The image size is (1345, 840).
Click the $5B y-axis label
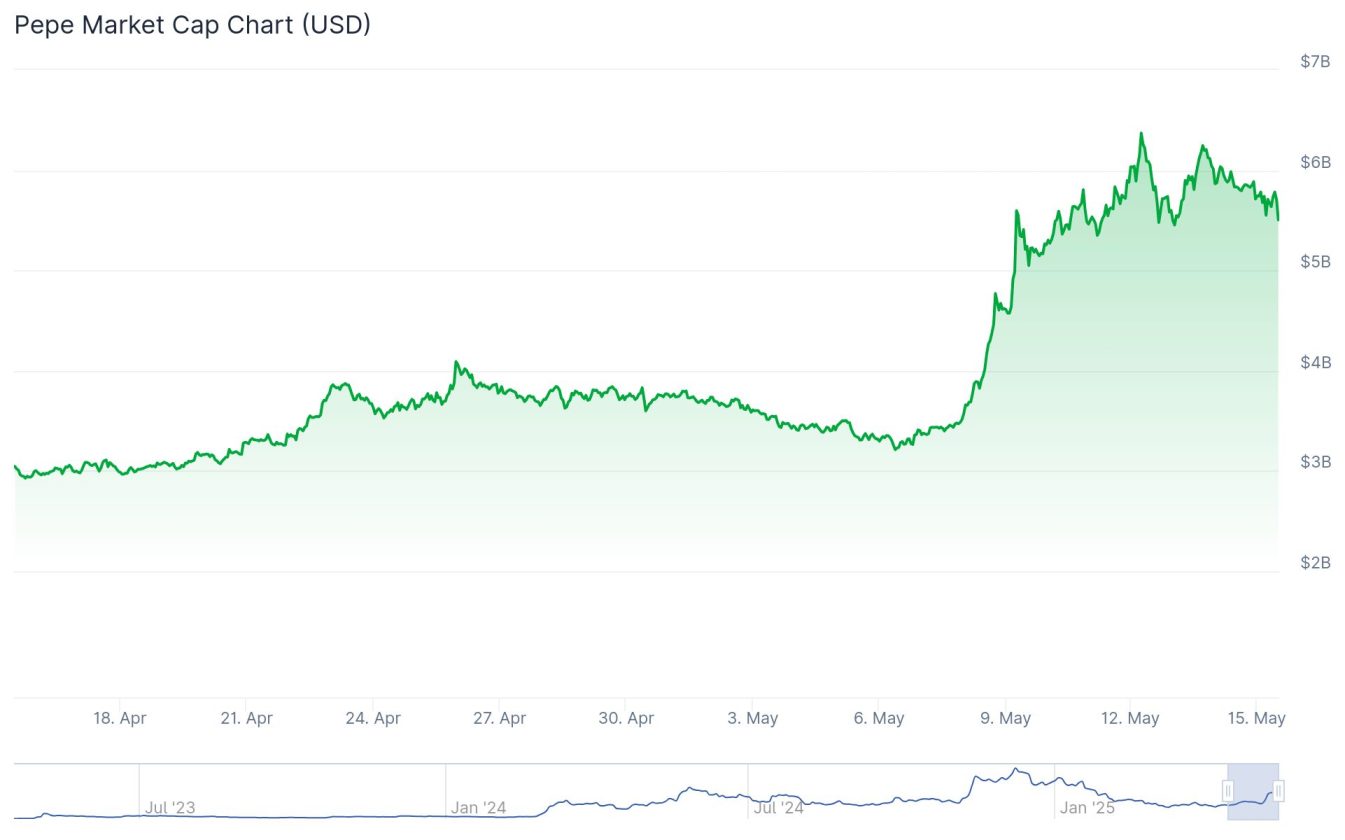(1315, 262)
